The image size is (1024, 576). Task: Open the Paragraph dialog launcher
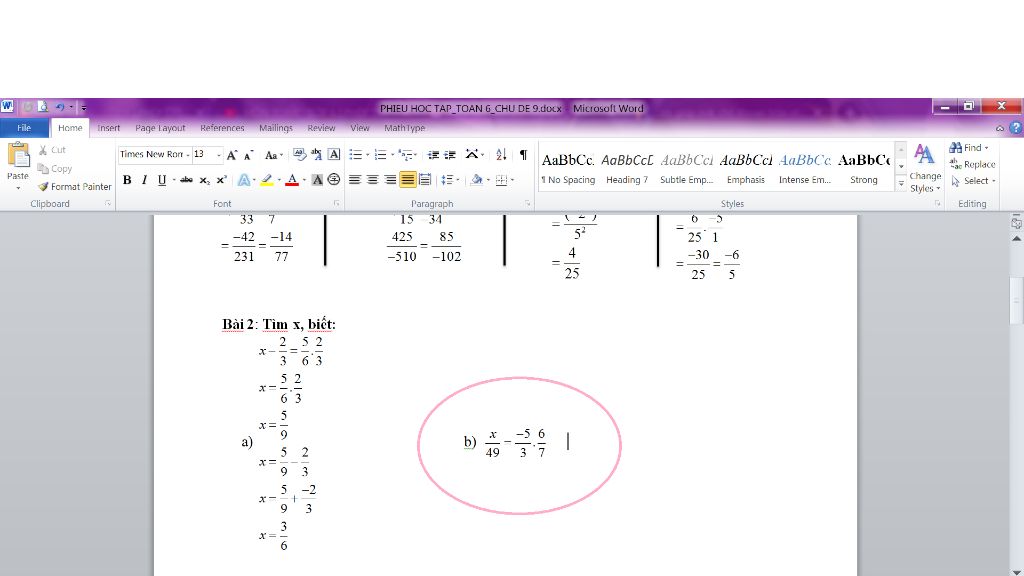click(x=527, y=204)
